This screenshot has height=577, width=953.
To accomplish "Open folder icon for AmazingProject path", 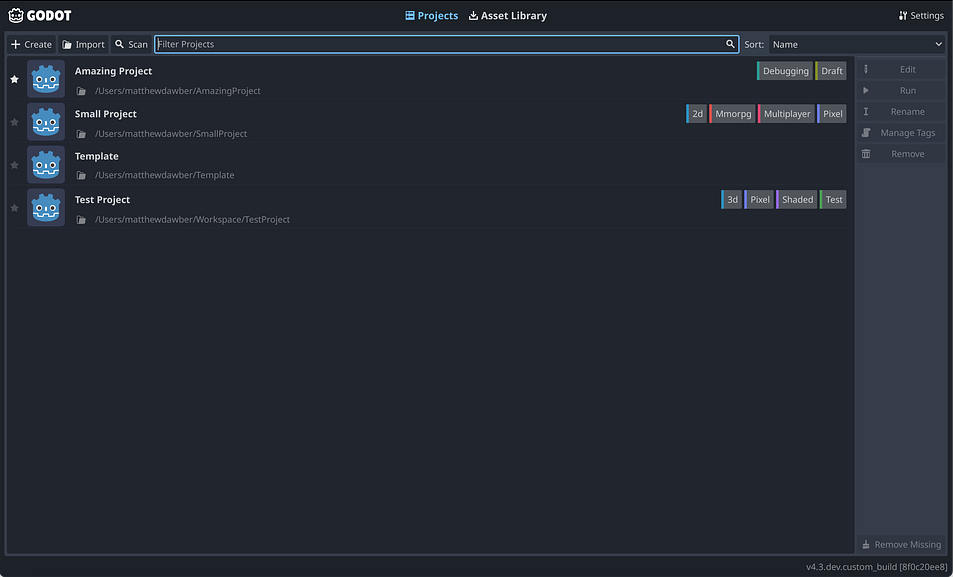I will [x=81, y=91].
